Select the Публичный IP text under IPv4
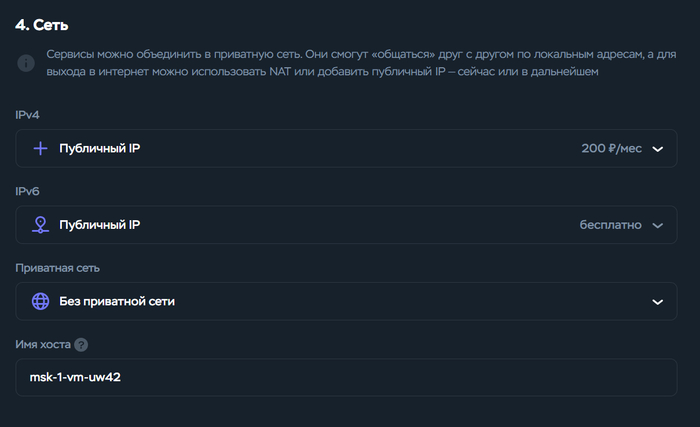The width and height of the screenshot is (700, 427). (x=100, y=148)
